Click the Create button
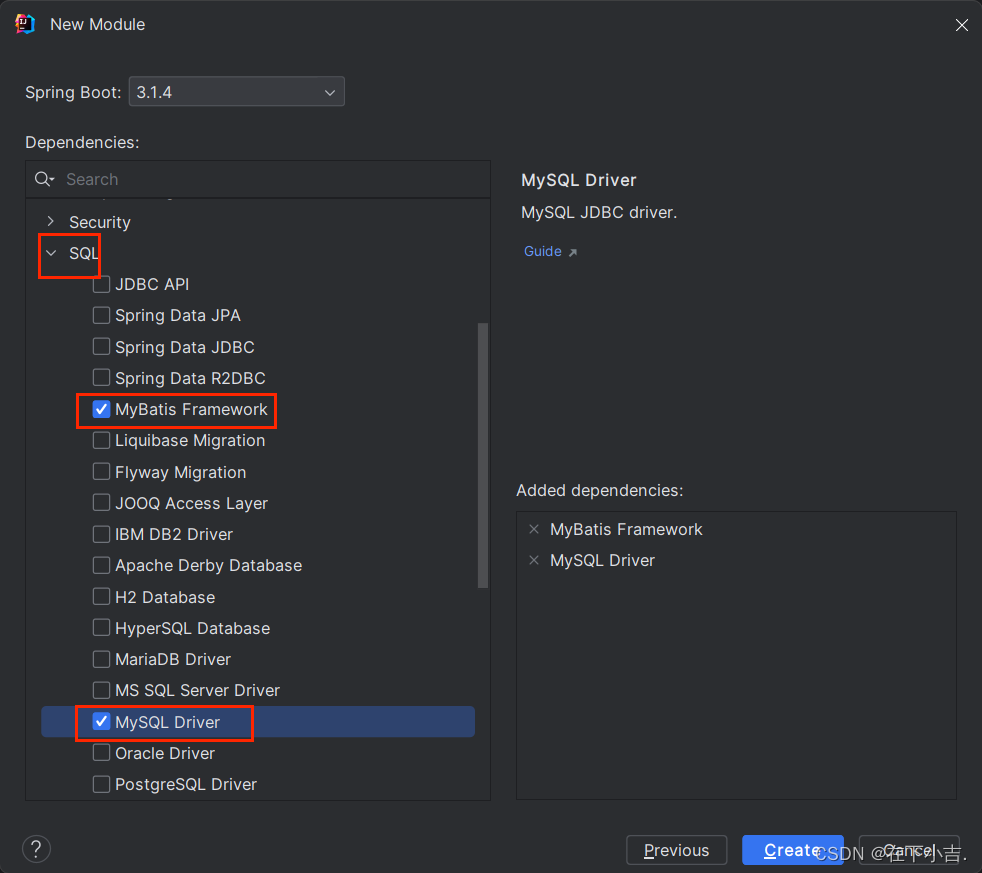 (x=792, y=850)
